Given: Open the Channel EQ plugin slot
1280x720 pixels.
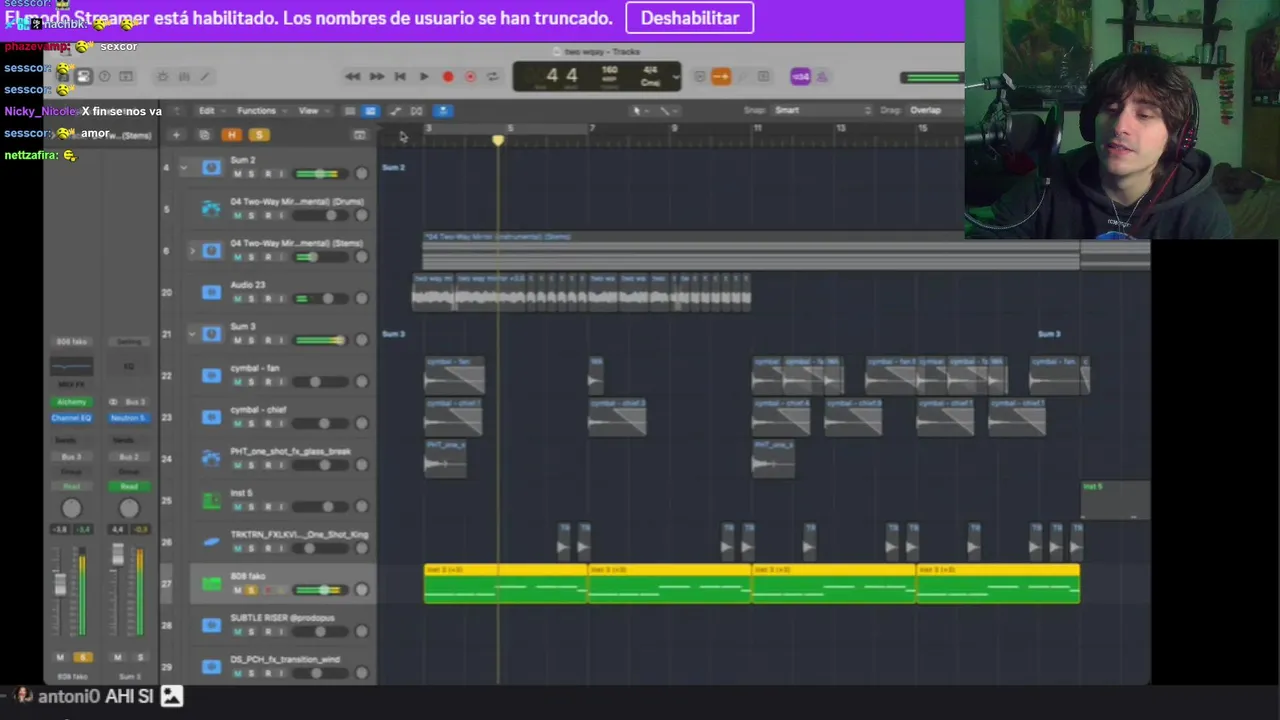Looking at the screenshot, I should tap(71, 418).
